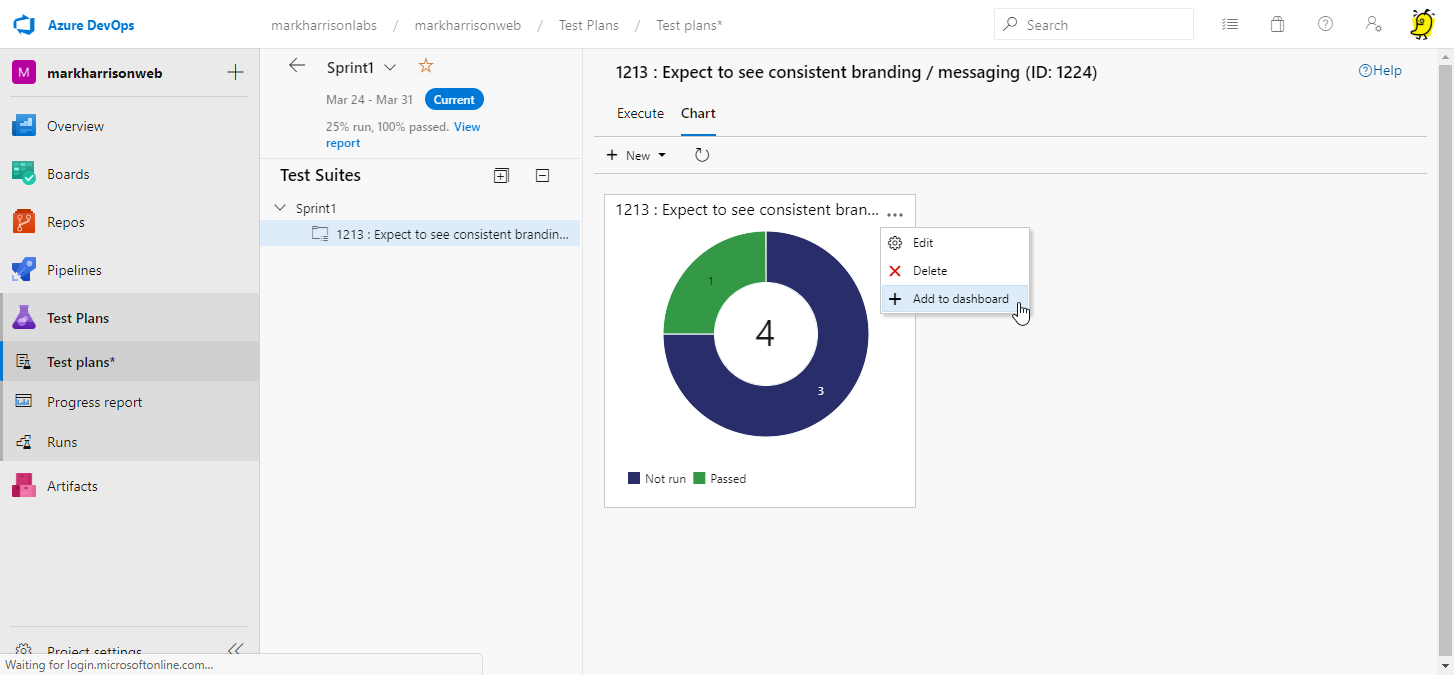Go back using the left arrow
This screenshot has width=1454, height=675.
click(296, 66)
